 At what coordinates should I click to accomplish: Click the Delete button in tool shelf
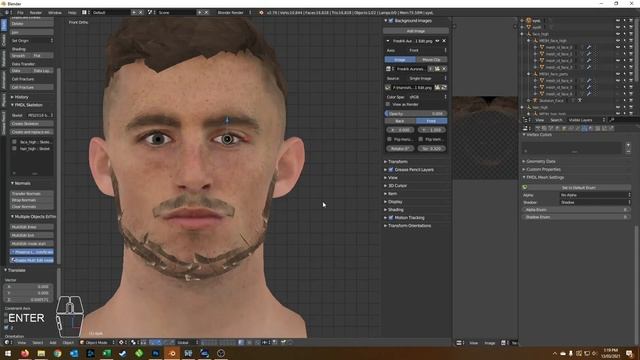(32, 24)
